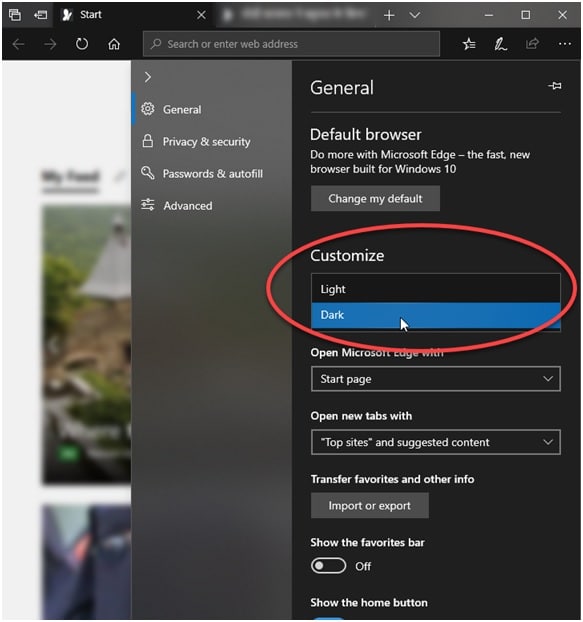Set these tabs aside icon
Screen dimensions: 583x622
[40, 15]
